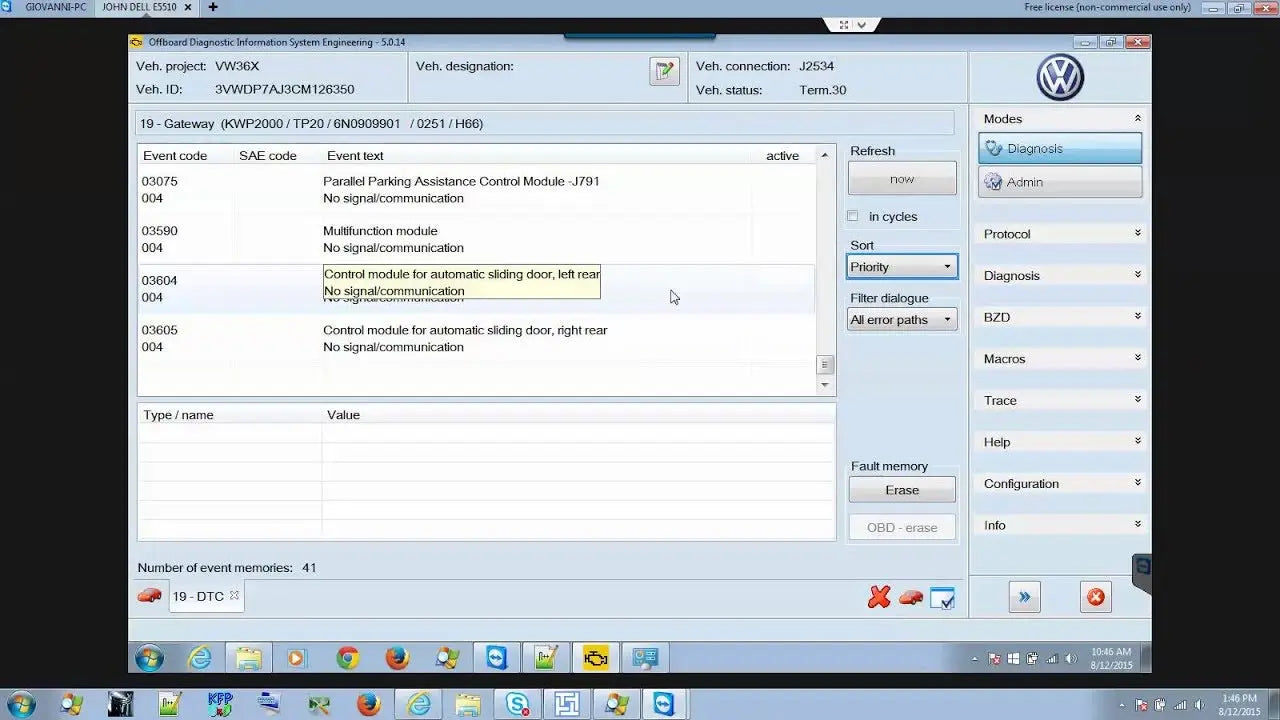The height and width of the screenshot is (720, 1280).
Task: Open the Sort Priority dropdown
Action: [x=901, y=267]
